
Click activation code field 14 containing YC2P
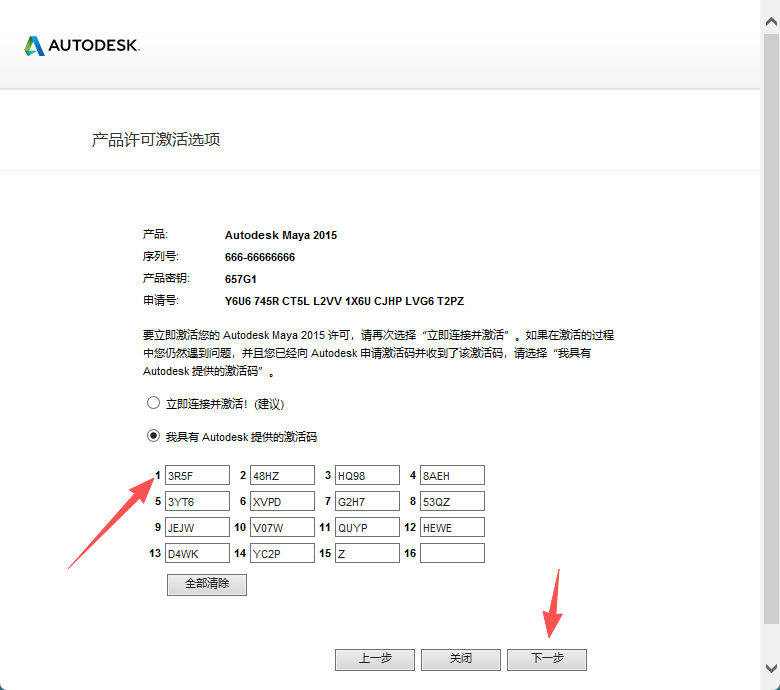coord(283,553)
